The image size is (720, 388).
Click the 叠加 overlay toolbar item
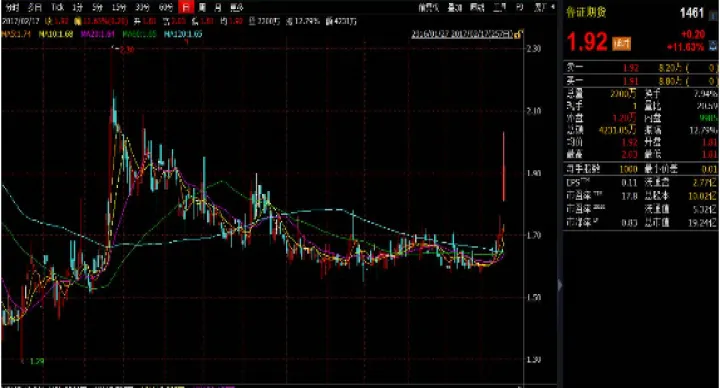(455, 7)
